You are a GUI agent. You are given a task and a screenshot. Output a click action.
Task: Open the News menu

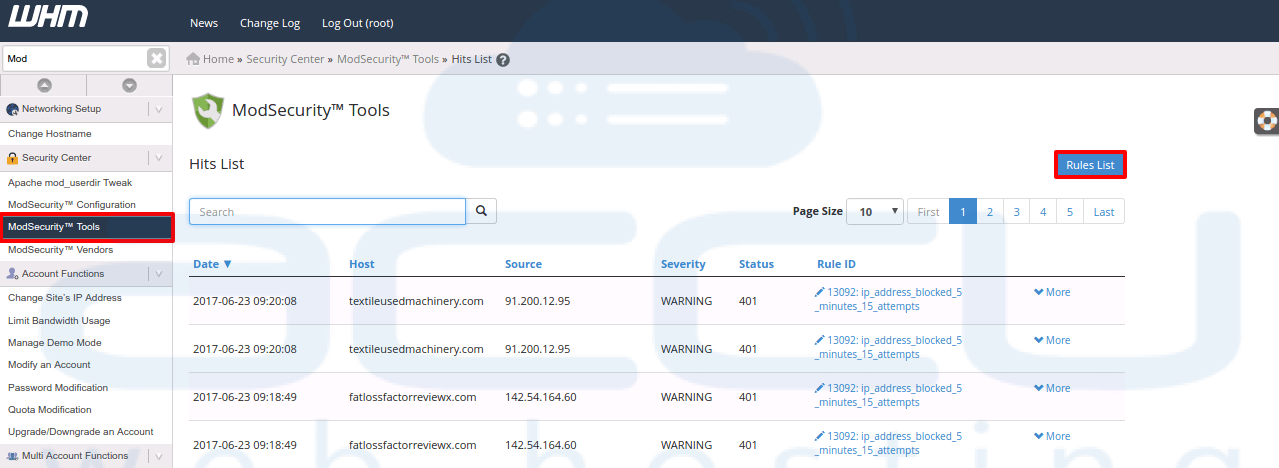(204, 23)
